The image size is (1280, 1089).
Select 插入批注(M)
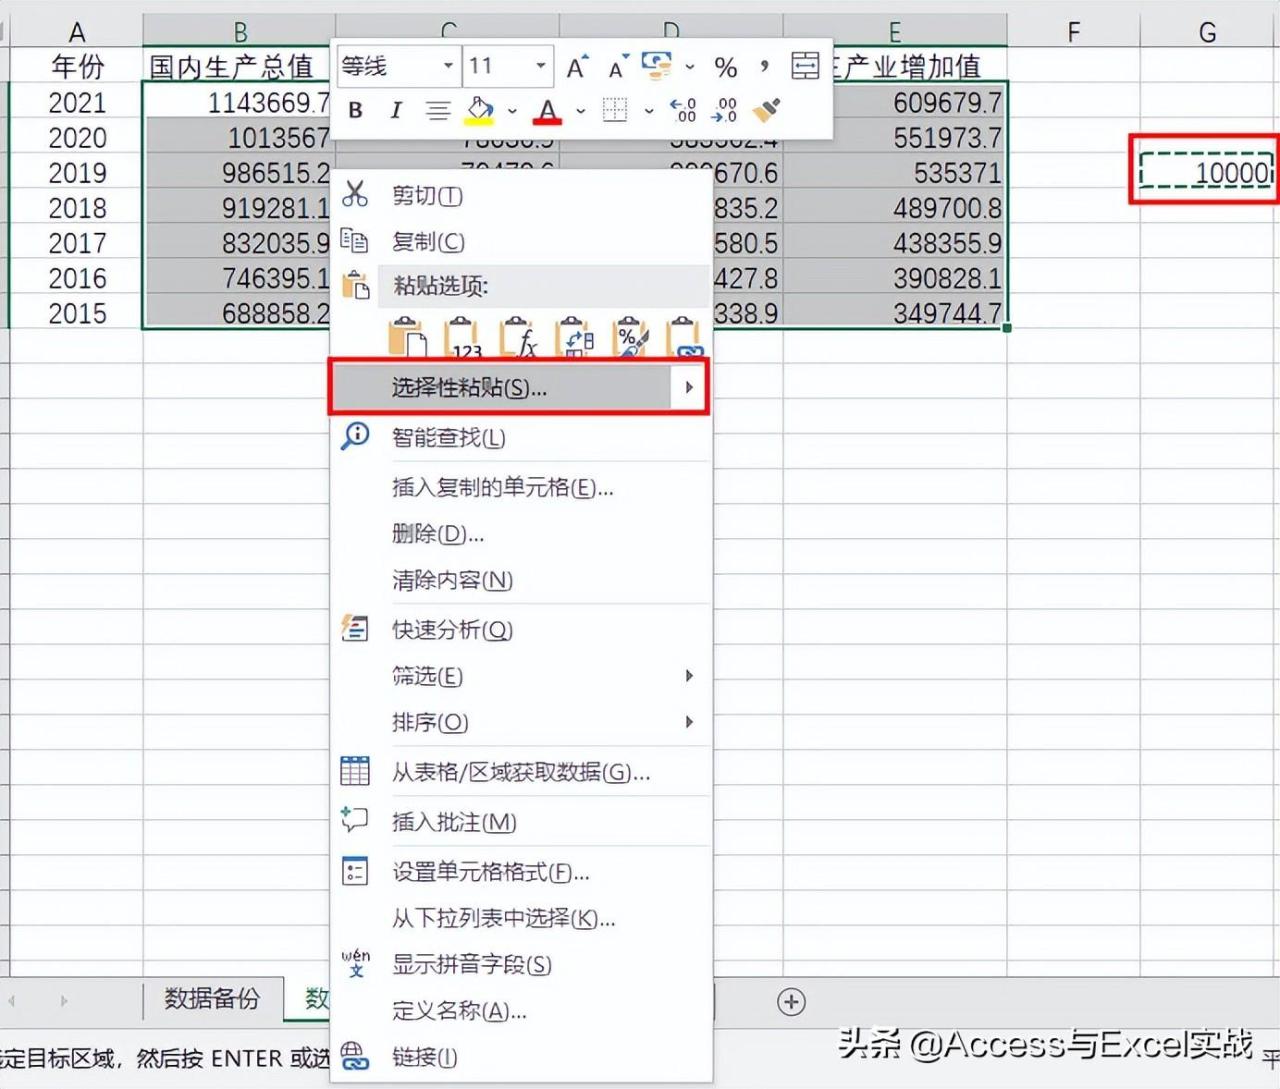pyautogui.click(x=521, y=822)
